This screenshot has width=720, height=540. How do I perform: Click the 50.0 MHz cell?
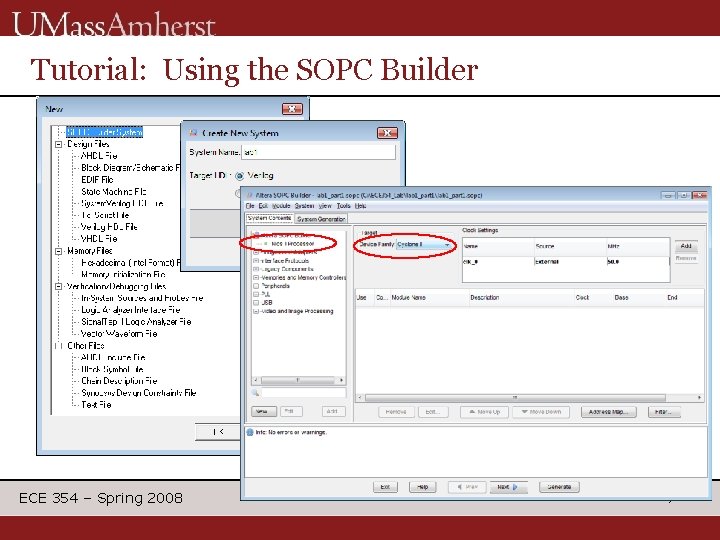click(637, 262)
